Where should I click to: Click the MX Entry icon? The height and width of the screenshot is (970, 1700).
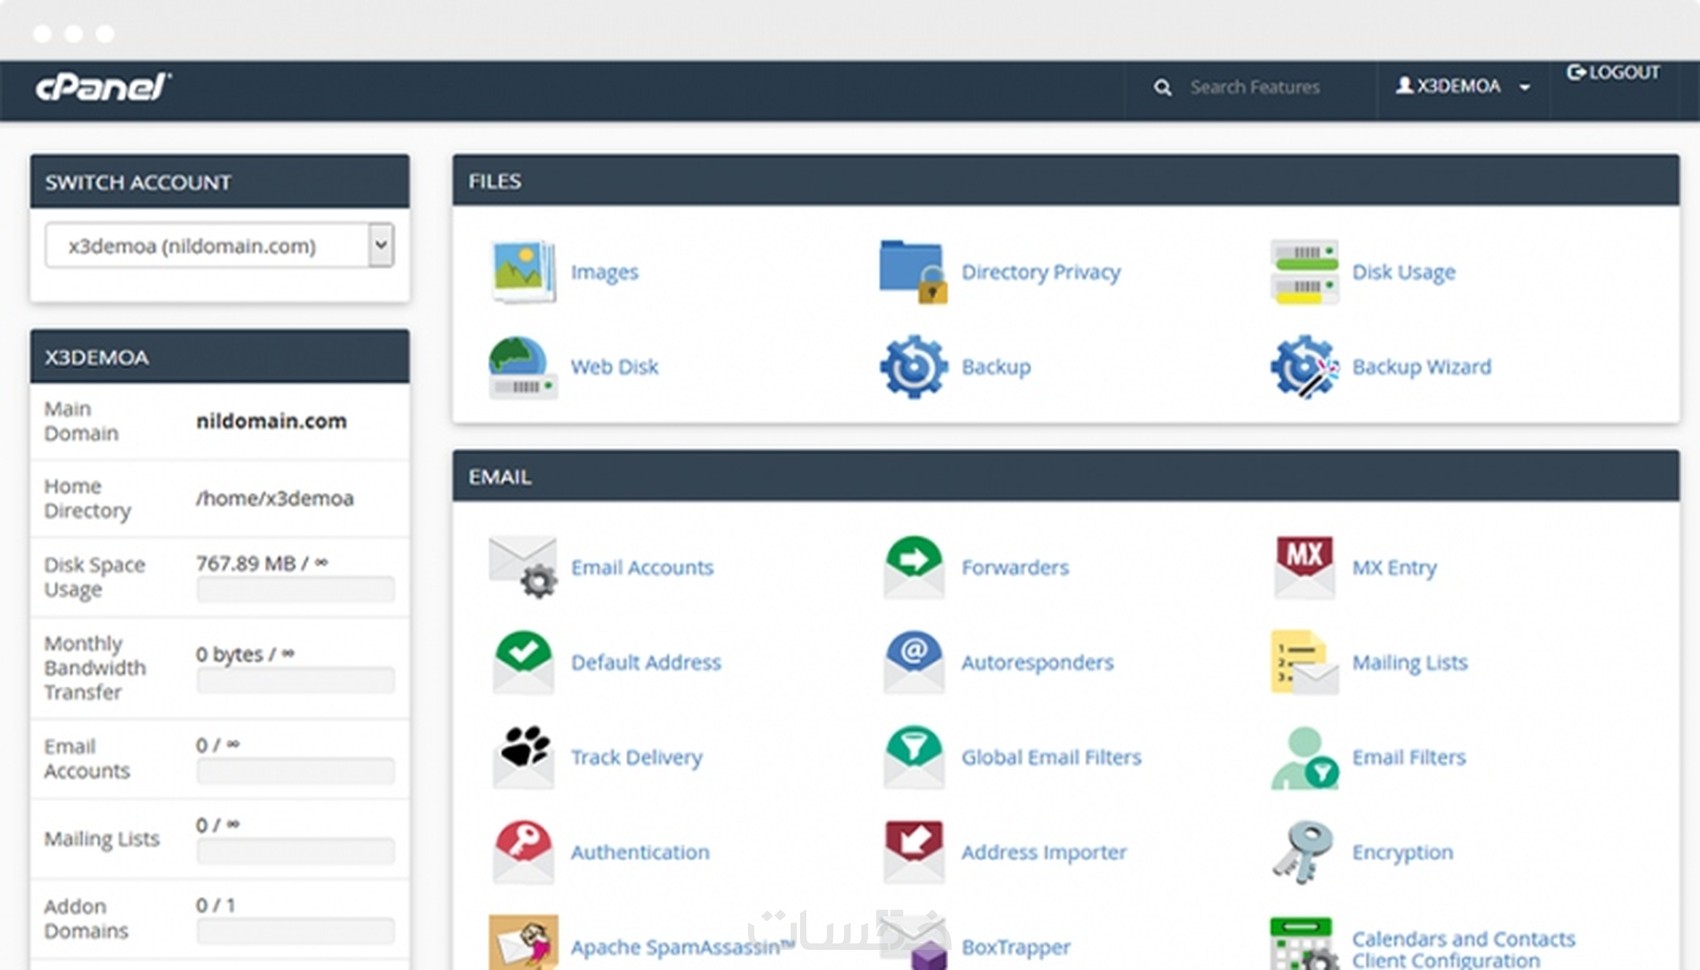[1304, 567]
